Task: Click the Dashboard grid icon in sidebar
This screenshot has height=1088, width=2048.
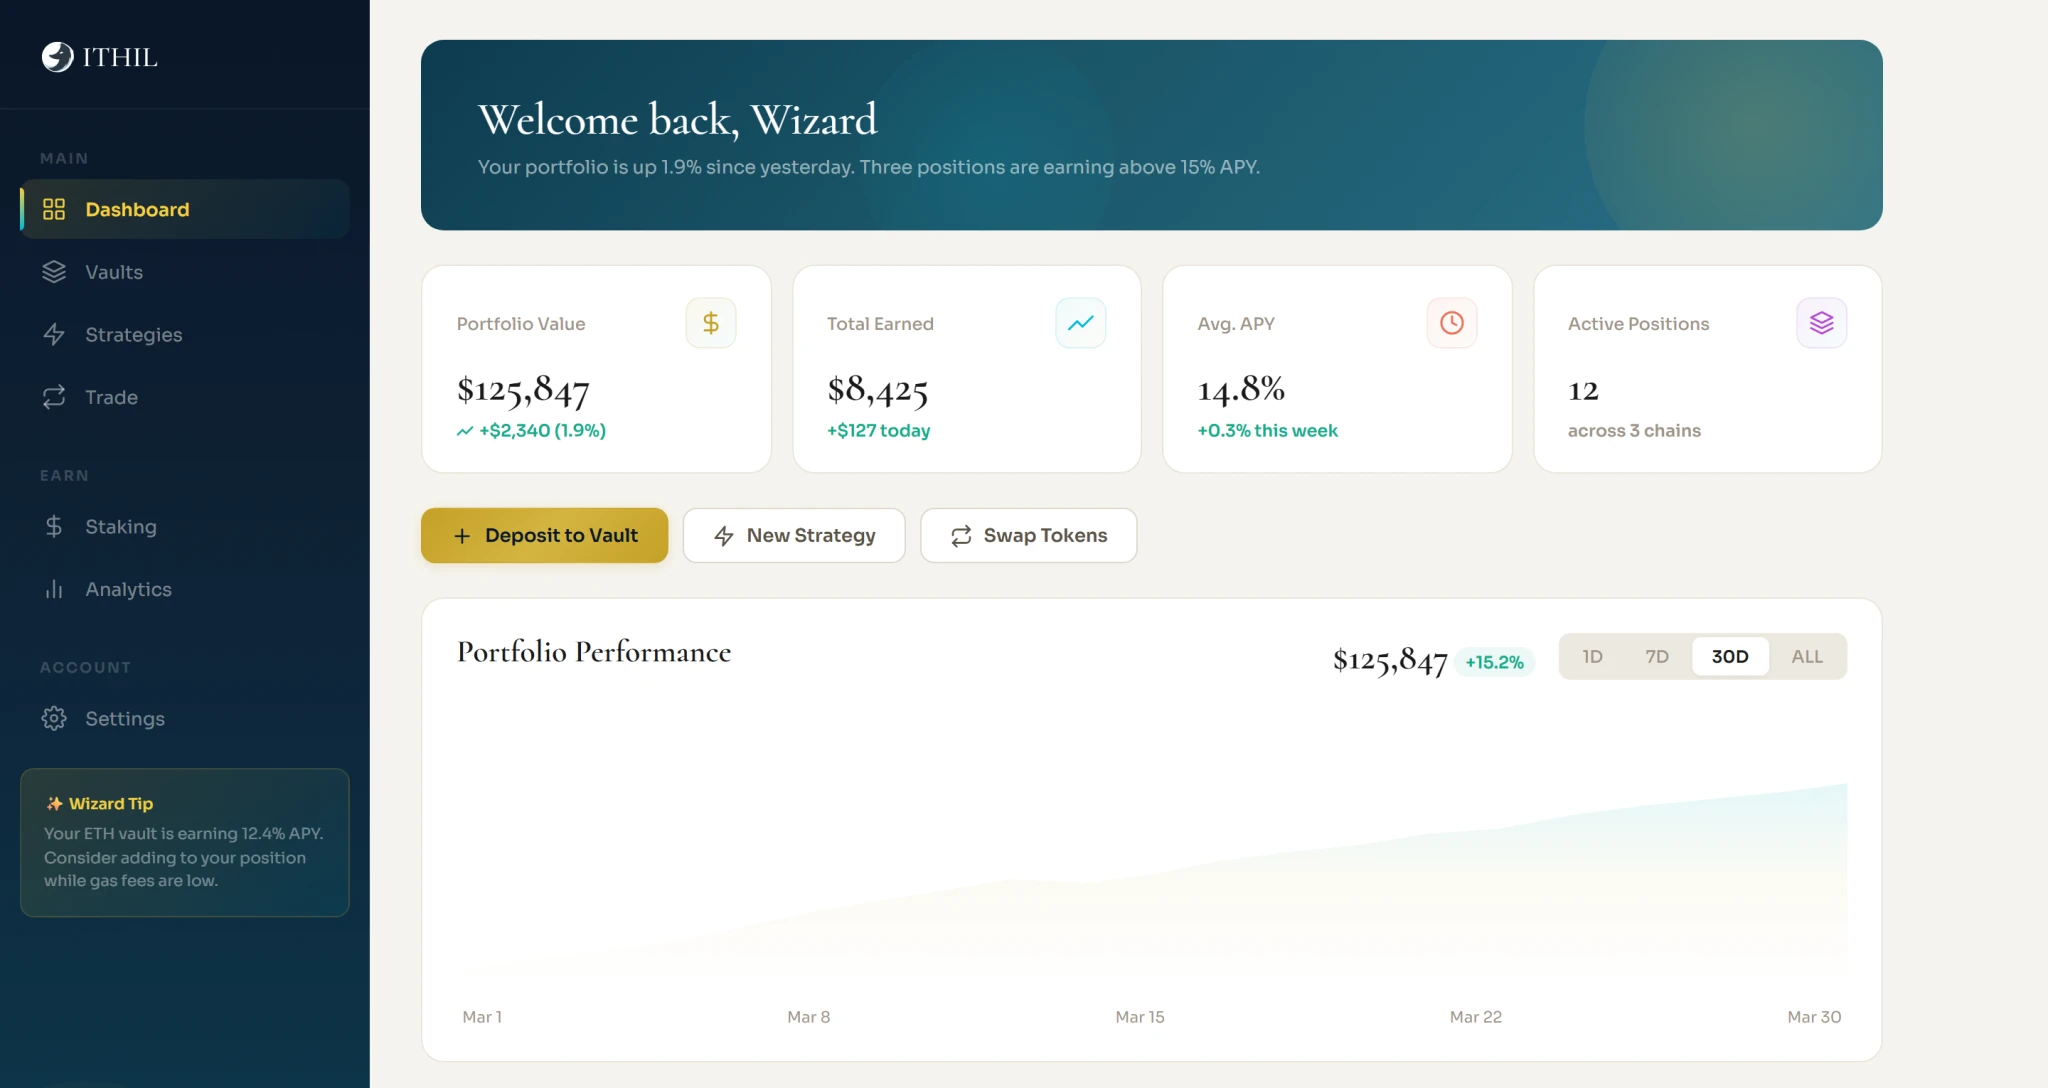Action: pyautogui.click(x=54, y=209)
